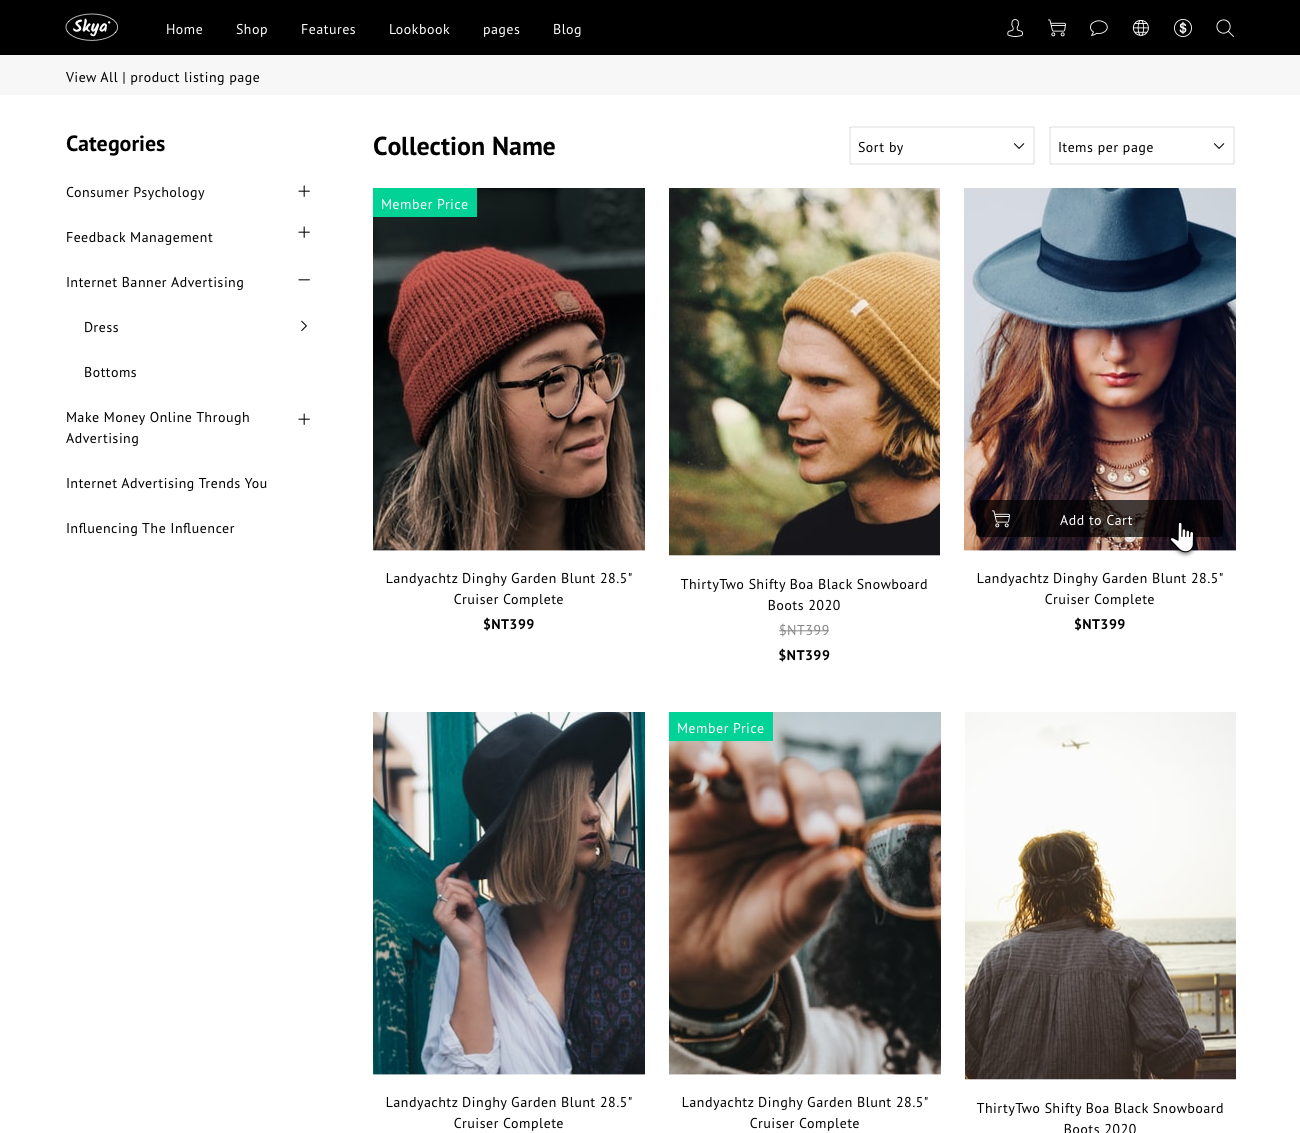1300x1133 pixels.
Task: Open the search magnifier icon
Action: tap(1225, 28)
